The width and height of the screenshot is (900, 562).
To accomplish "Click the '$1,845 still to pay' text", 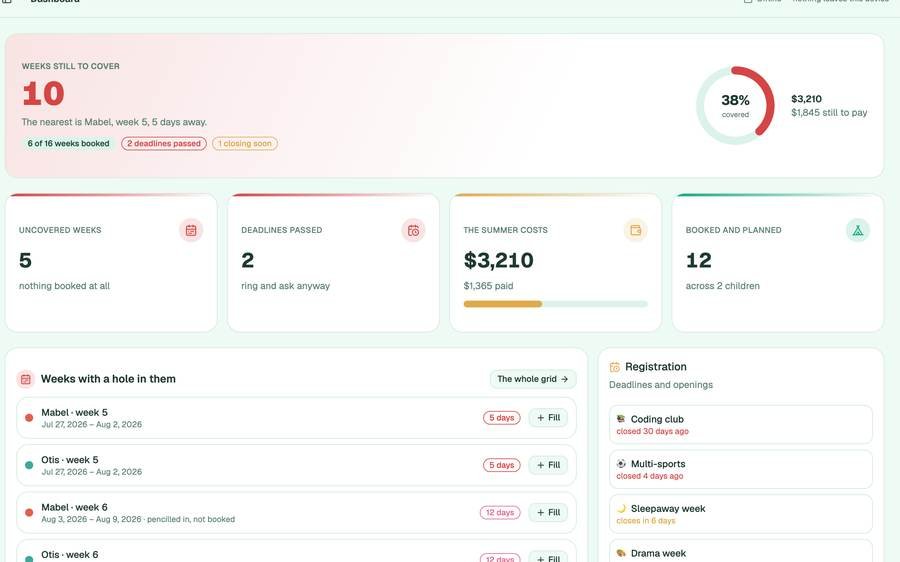I will click(x=829, y=113).
